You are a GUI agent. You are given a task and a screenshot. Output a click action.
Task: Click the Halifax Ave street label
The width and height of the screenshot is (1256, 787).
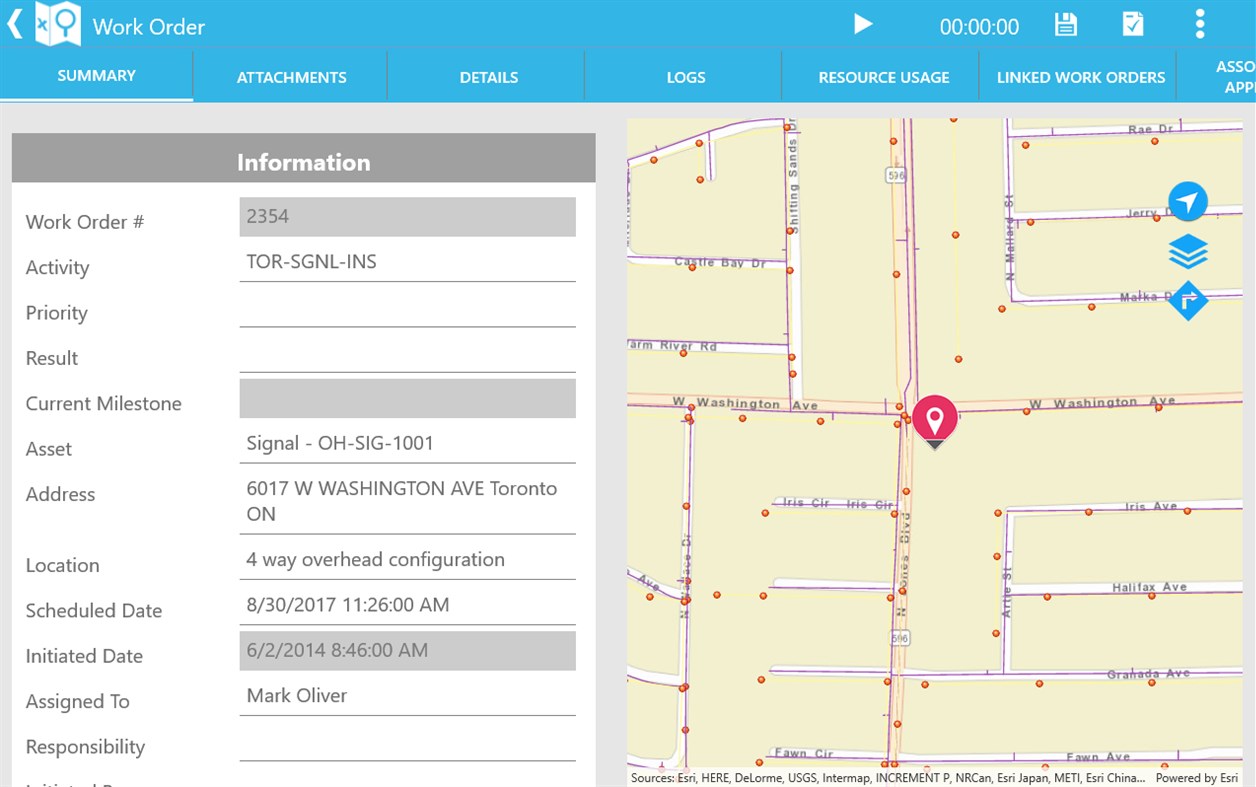click(x=1149, y=588)
